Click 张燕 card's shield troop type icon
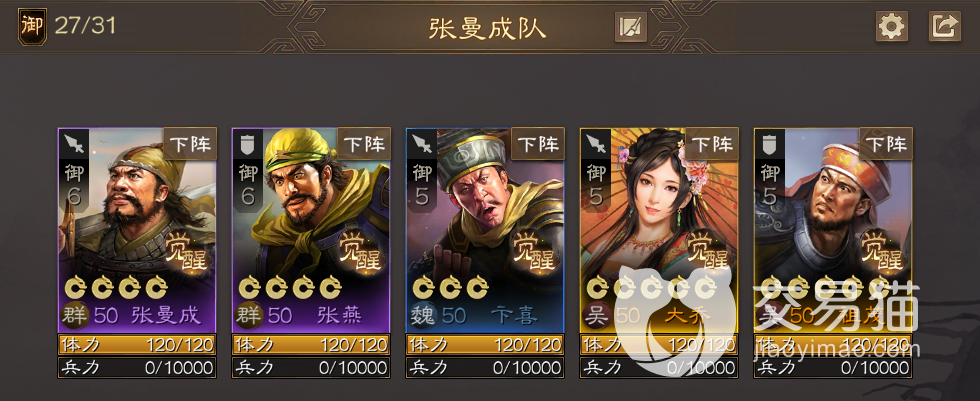Image resolution: width=980 pixels, height=401 pixels. point(248,143)
